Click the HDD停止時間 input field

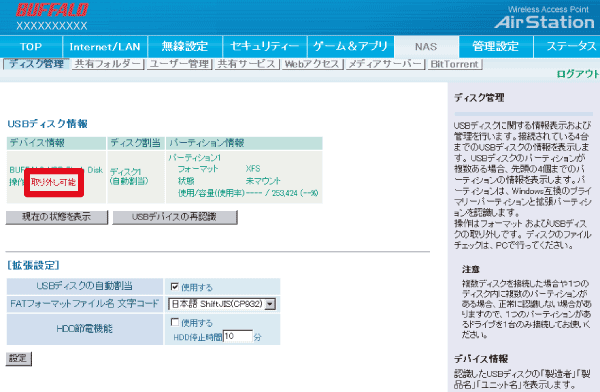coord(238,336)
